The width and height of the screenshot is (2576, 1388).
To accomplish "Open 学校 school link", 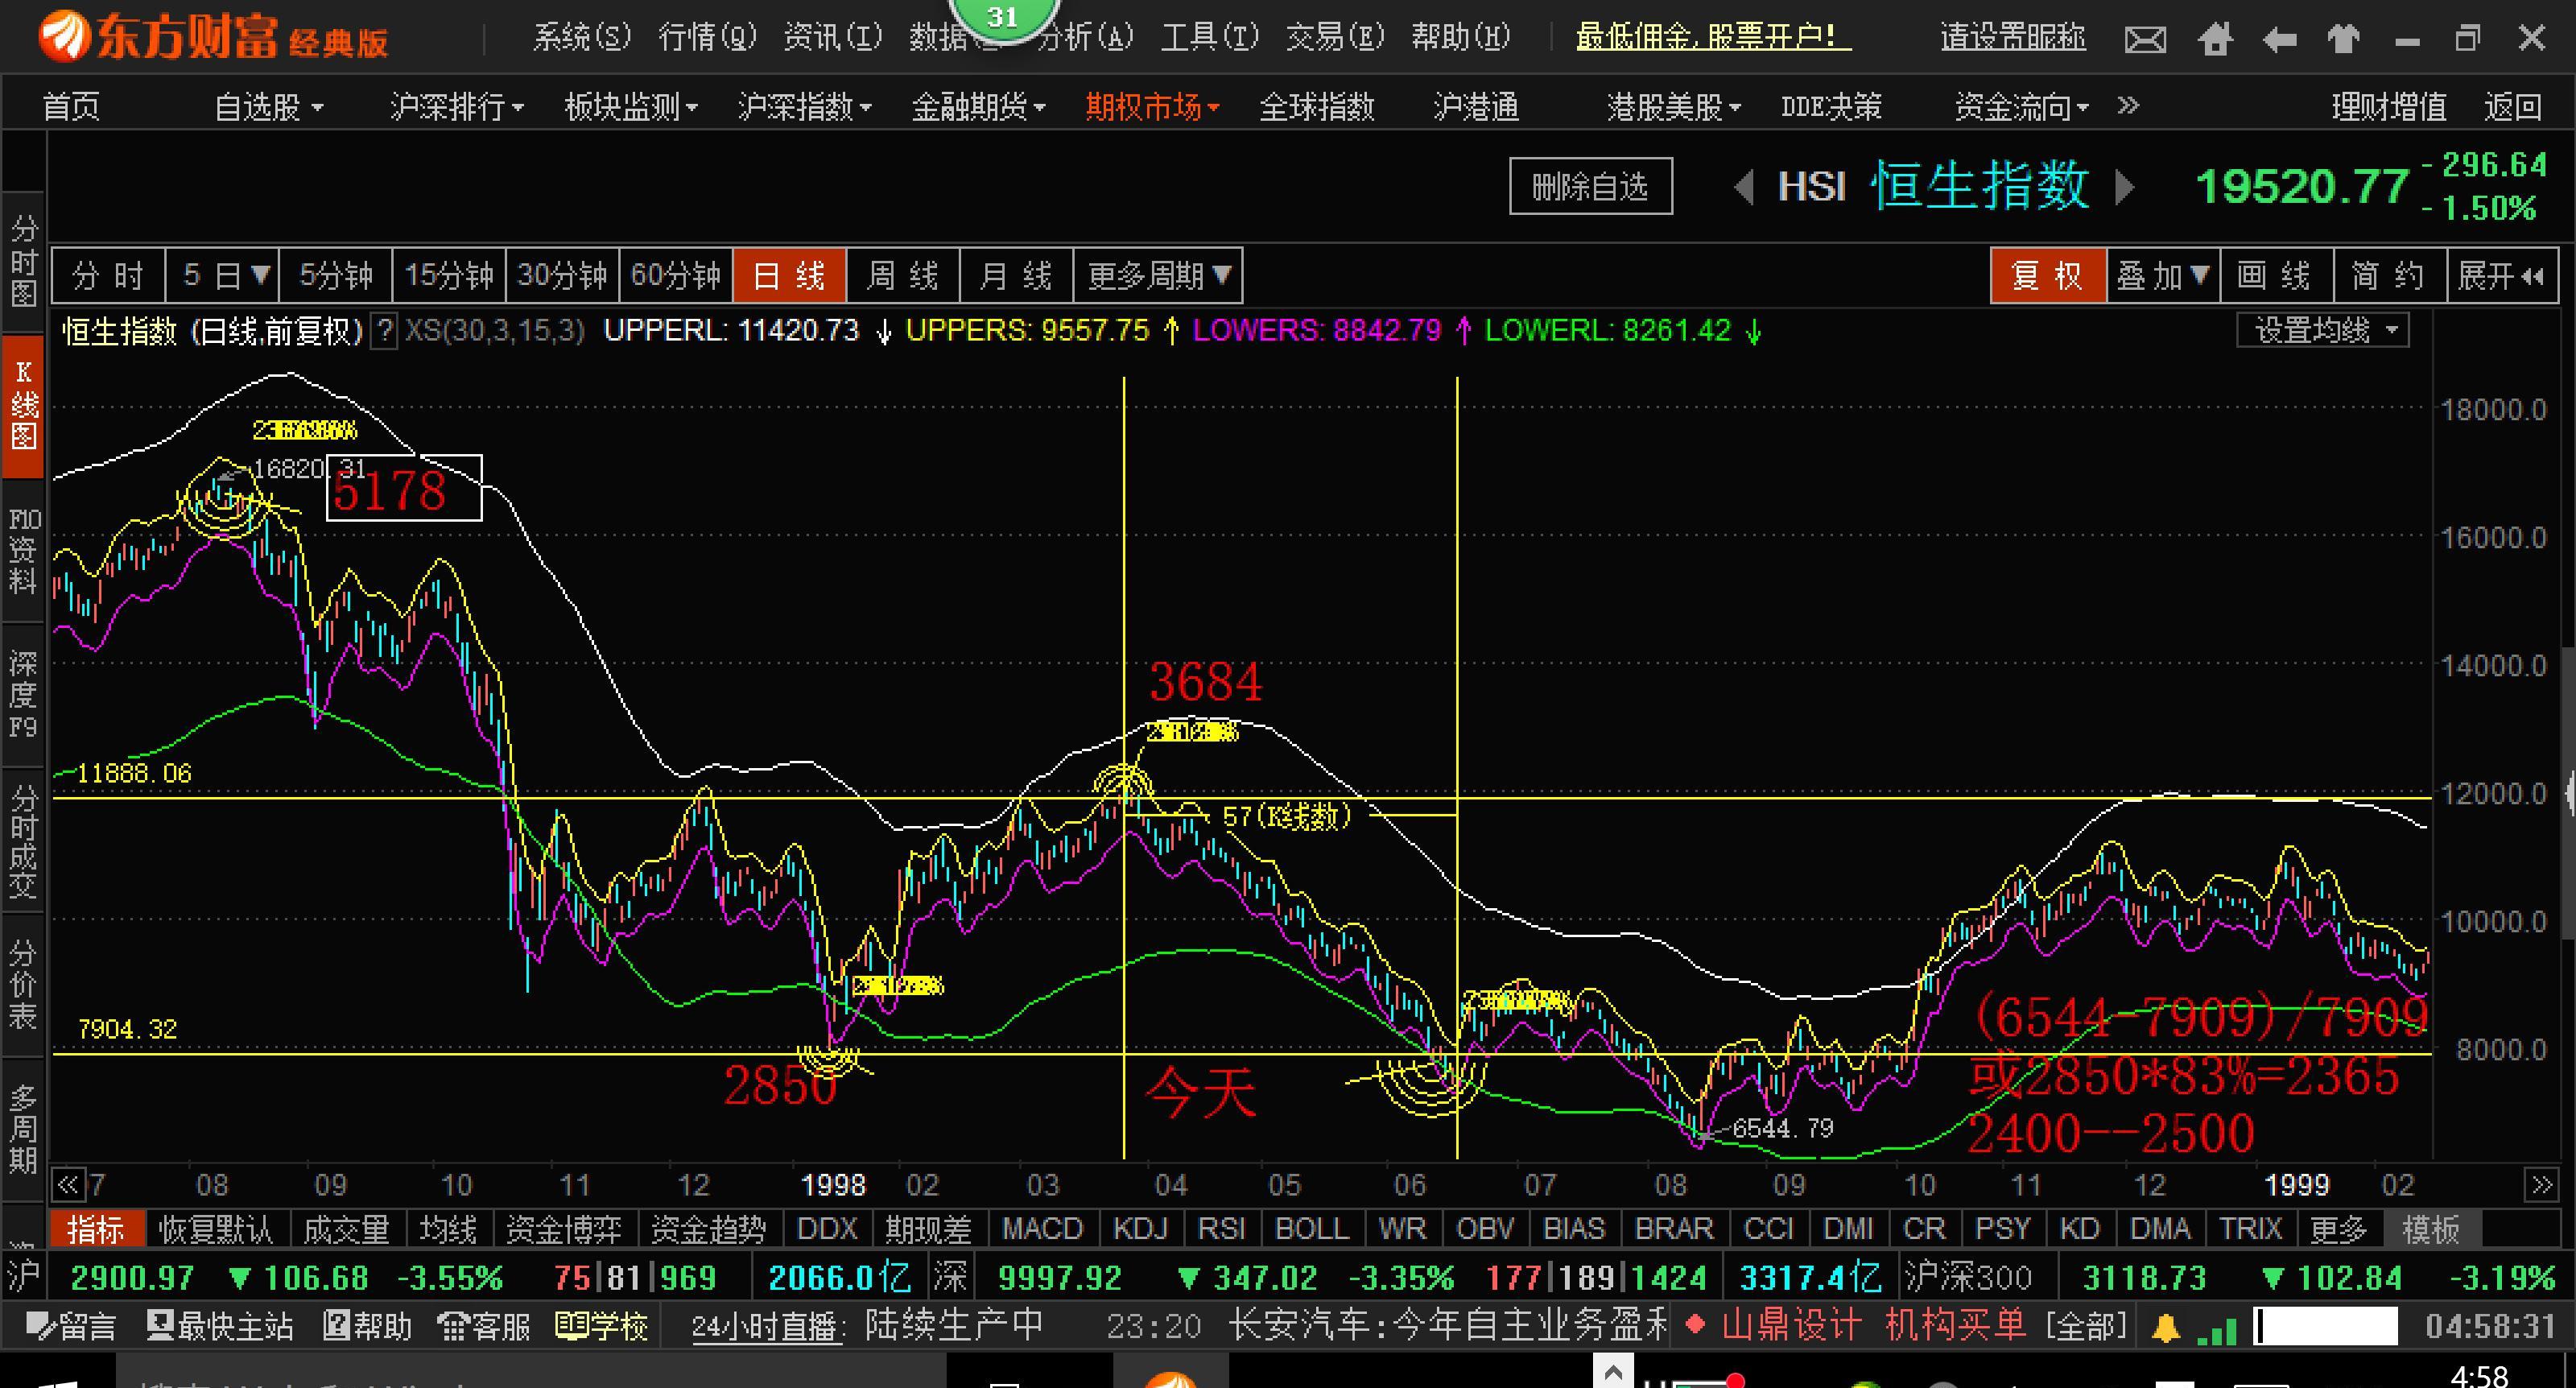I will [601, 1327].
